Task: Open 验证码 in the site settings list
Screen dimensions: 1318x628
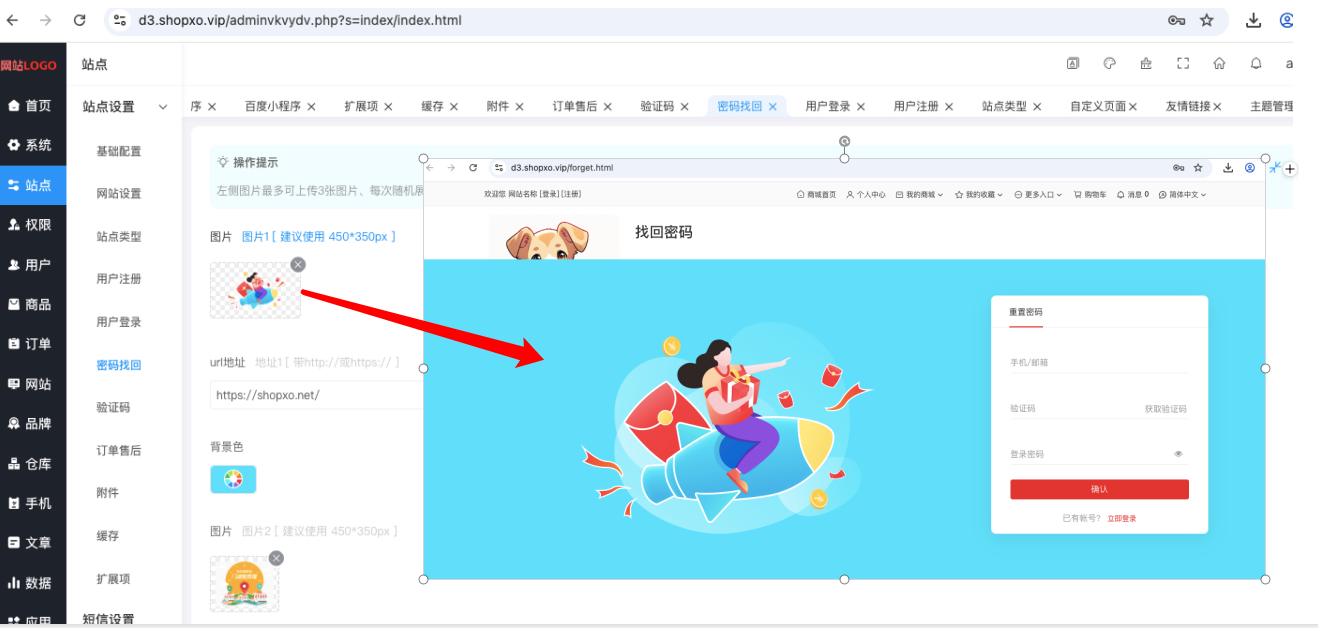Action: point(113,407)
